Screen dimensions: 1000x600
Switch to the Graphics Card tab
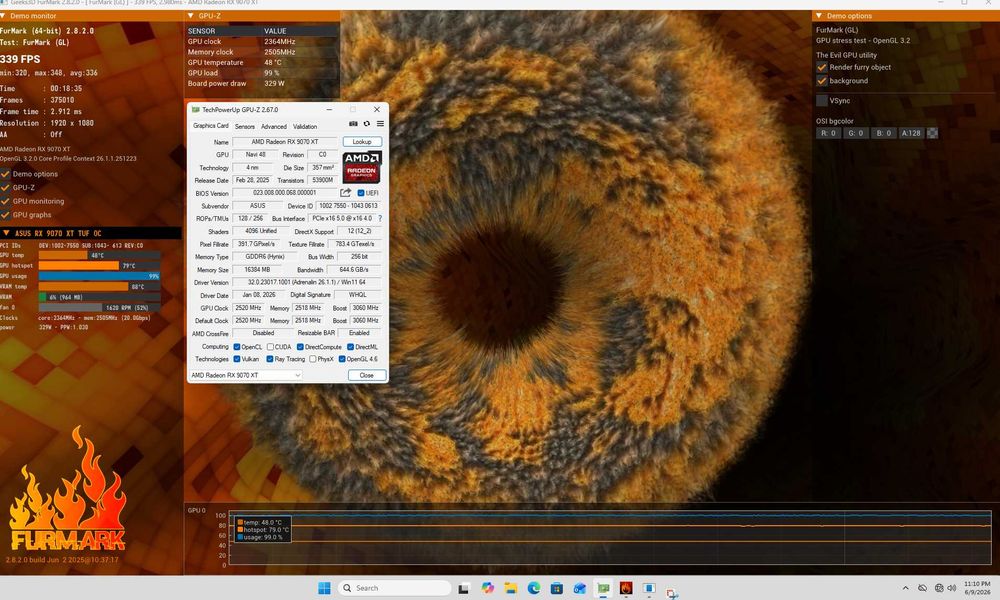pyautogui.click(x=210, y=126)
